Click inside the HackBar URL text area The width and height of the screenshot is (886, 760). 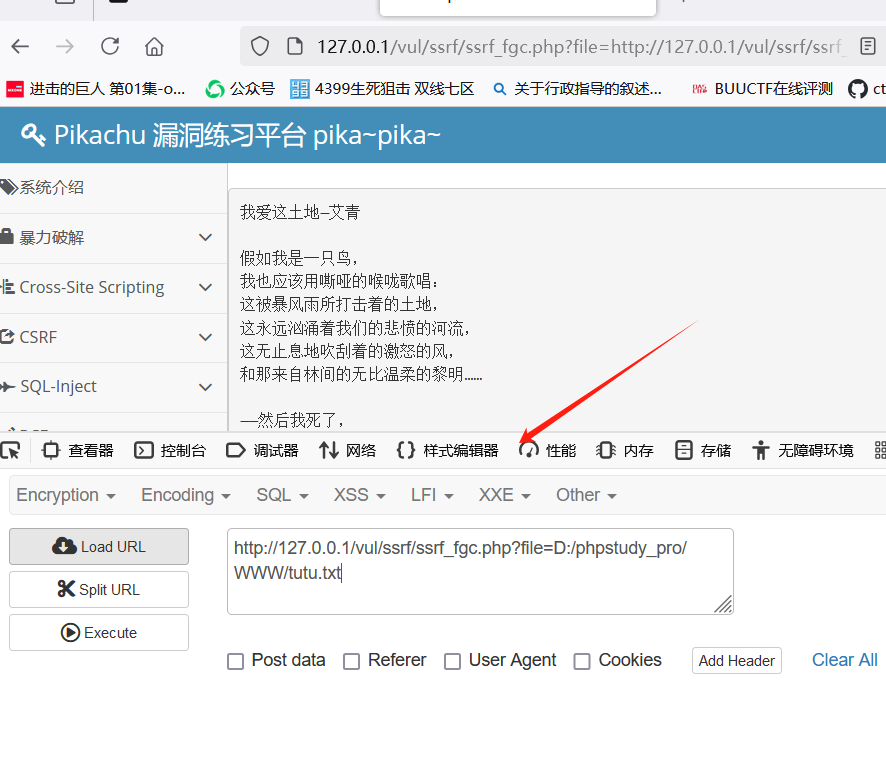tap(480, 571)
